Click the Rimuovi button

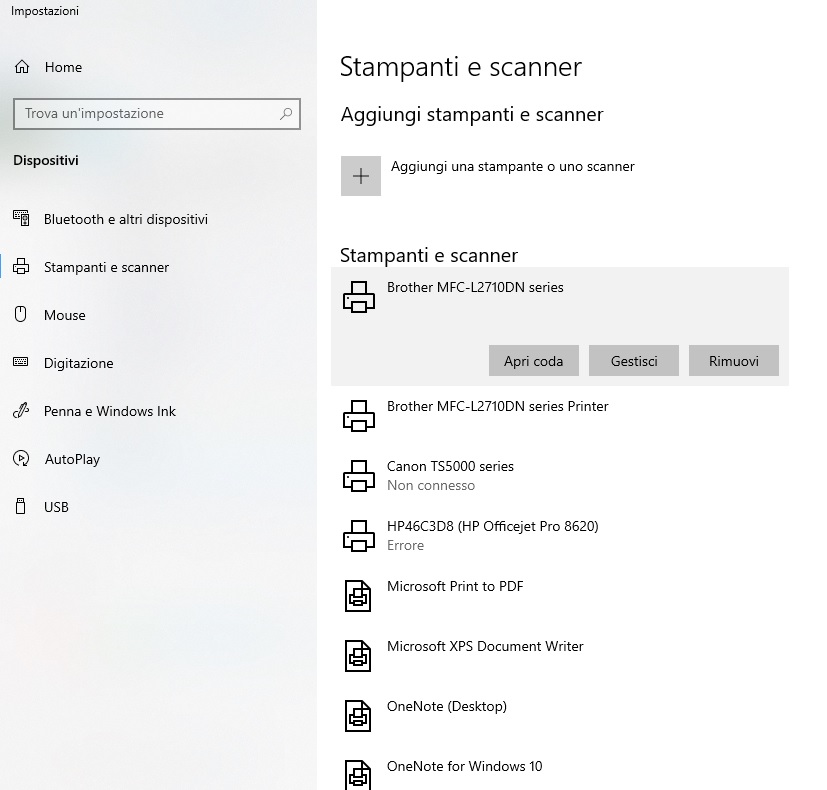tap(734, 361)
